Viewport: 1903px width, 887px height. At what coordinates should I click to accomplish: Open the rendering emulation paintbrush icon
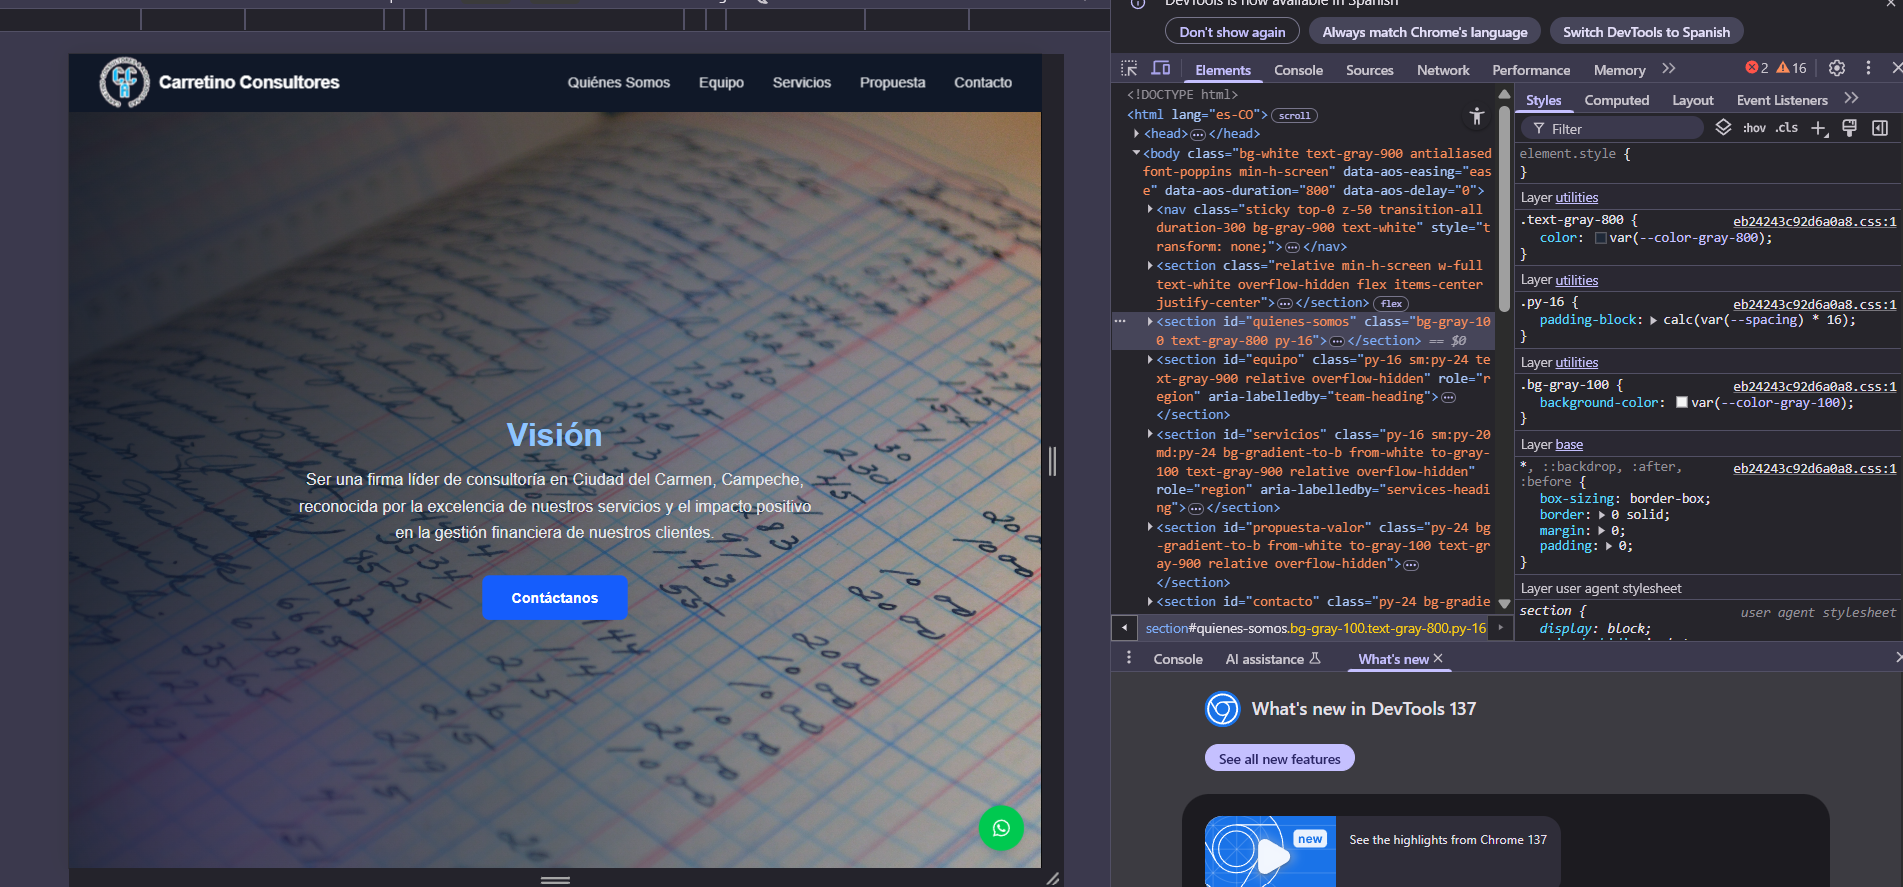tap(1850, 129)
